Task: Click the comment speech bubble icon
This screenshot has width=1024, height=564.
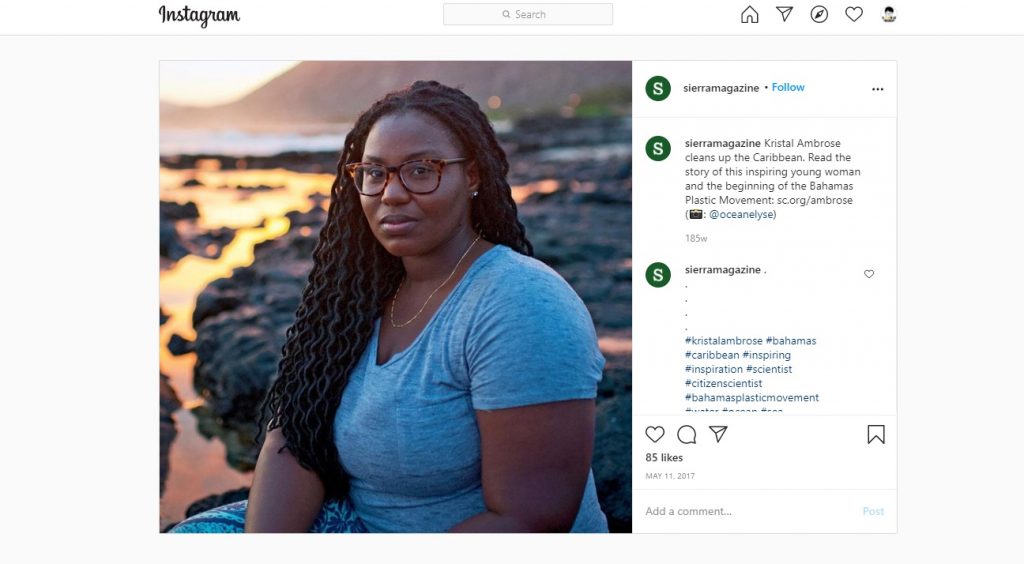Action: coord(687,434)
